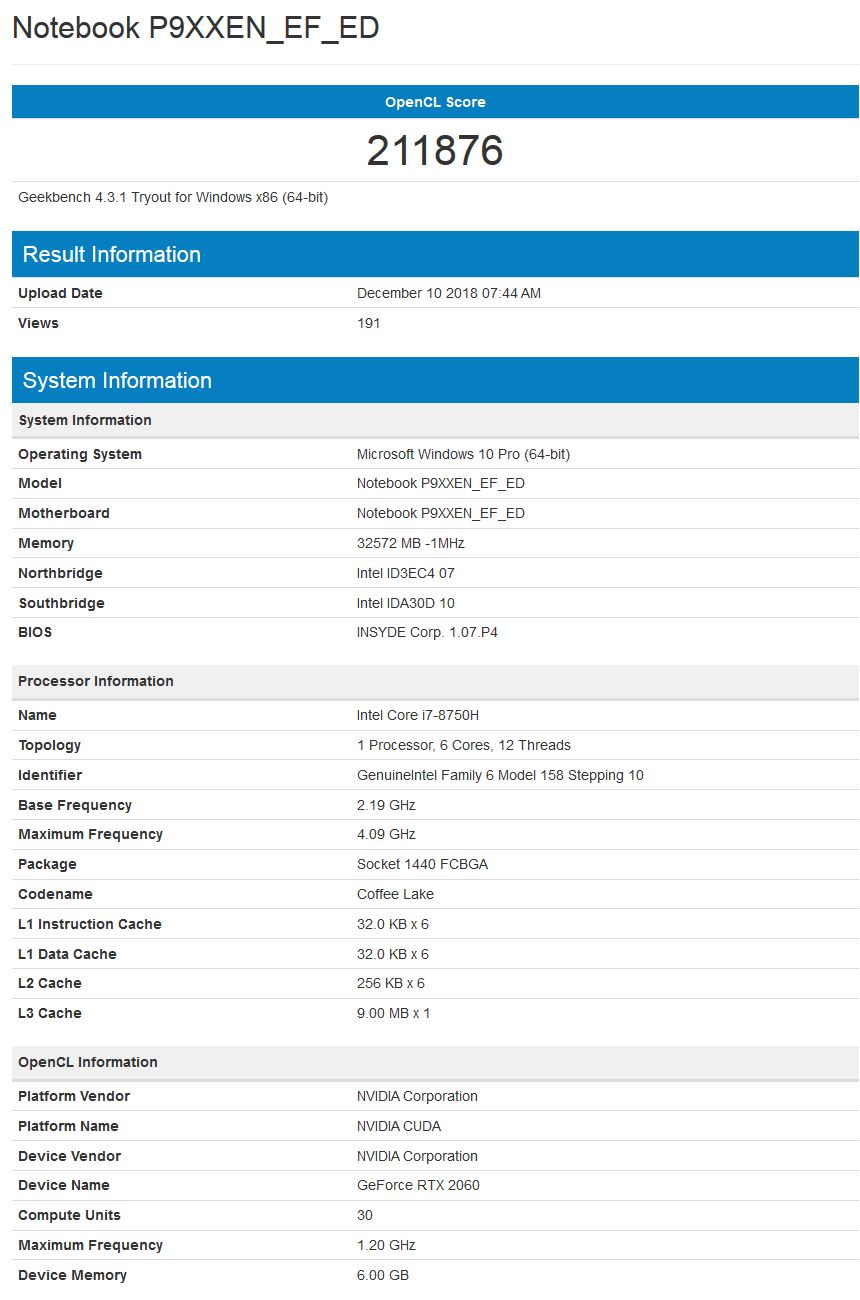Click the Package label
Viewport: 860px width, 1300px height.
(x=47, y=864)
